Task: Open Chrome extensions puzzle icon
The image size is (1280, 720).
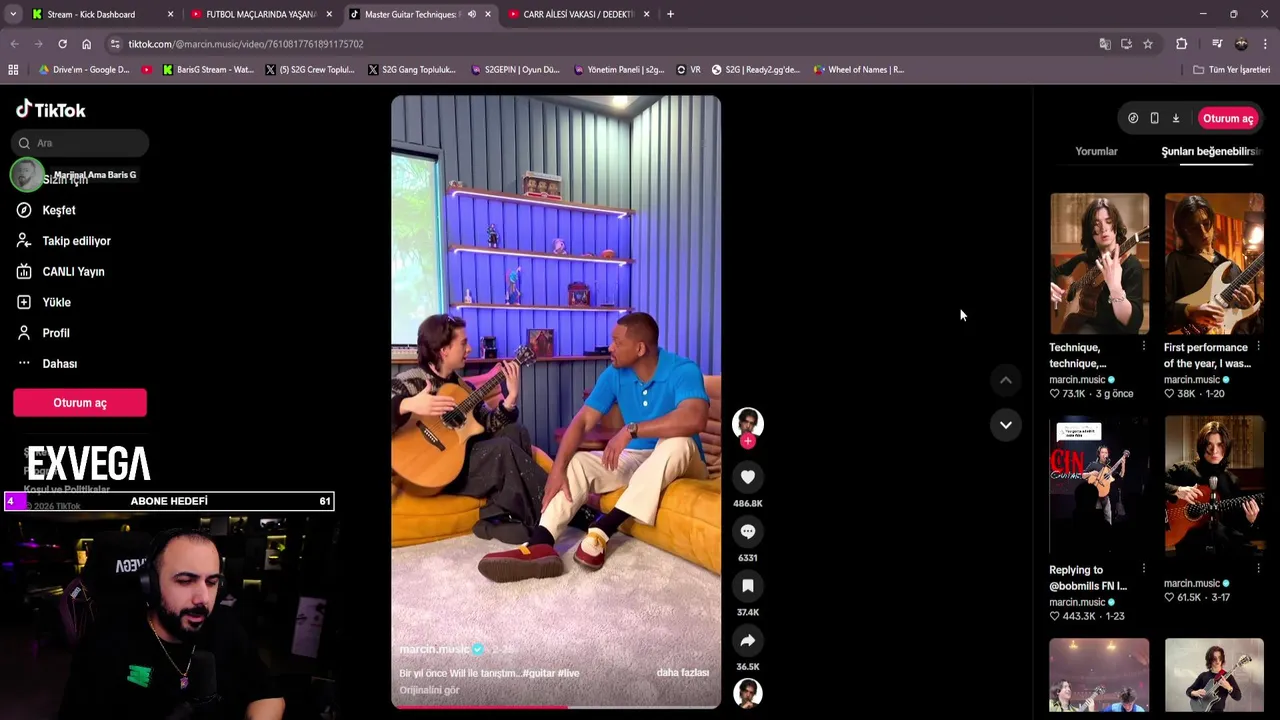Action: (1181, 44)
